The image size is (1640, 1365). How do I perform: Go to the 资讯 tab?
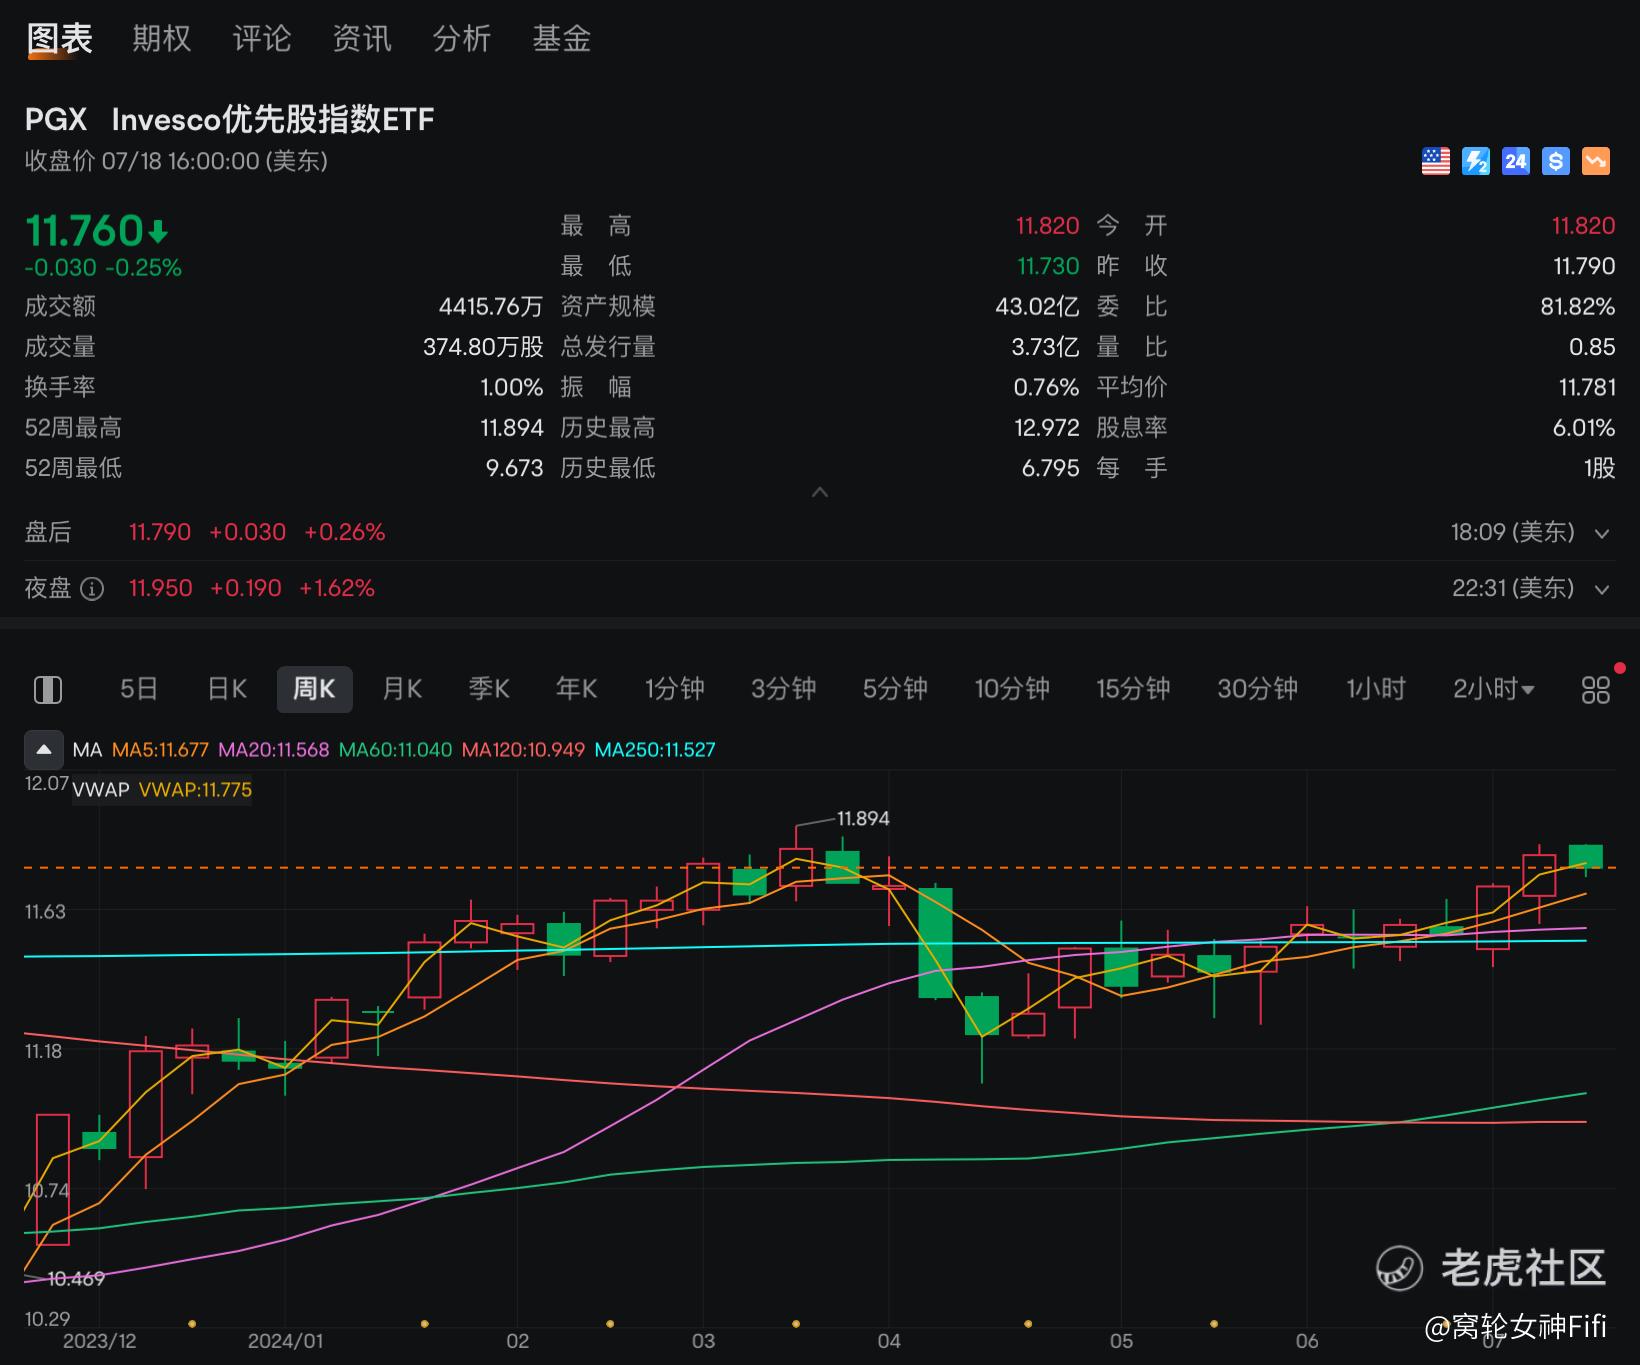click(x=362, y=39)
